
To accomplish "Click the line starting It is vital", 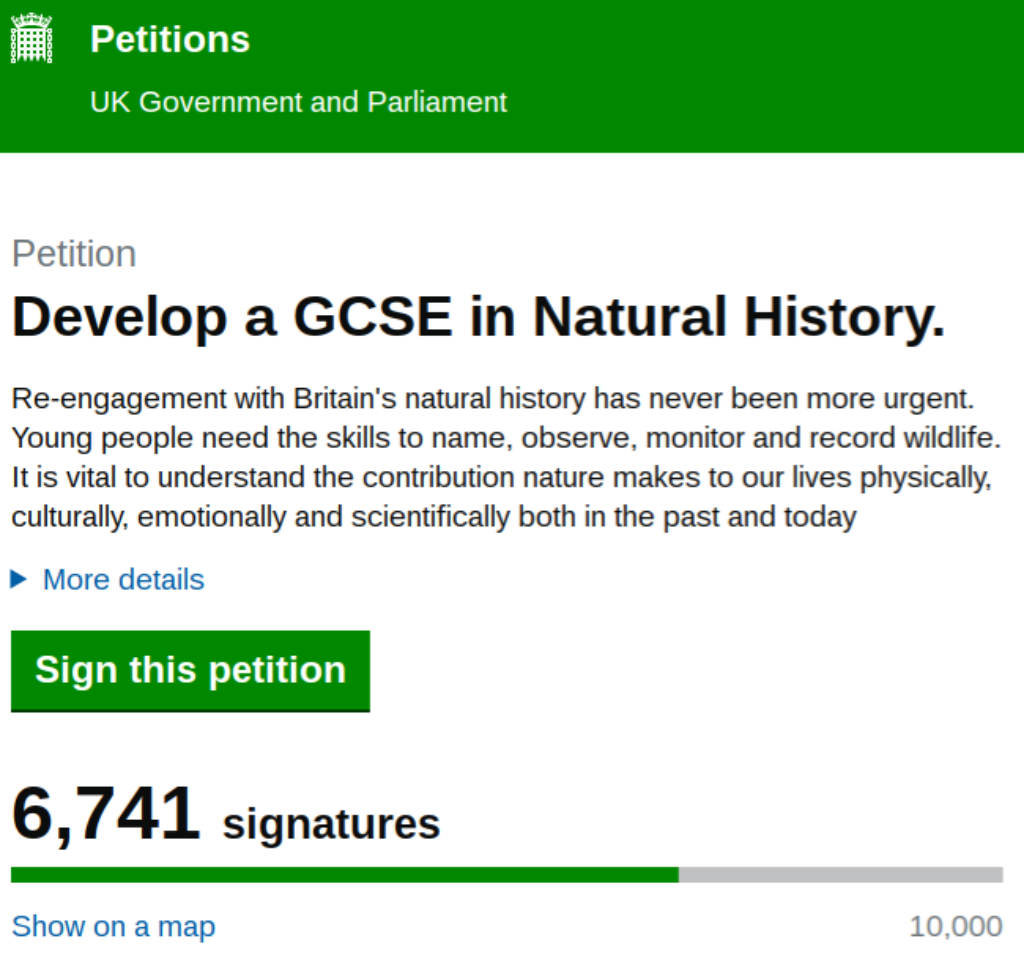I will (500, 477).
